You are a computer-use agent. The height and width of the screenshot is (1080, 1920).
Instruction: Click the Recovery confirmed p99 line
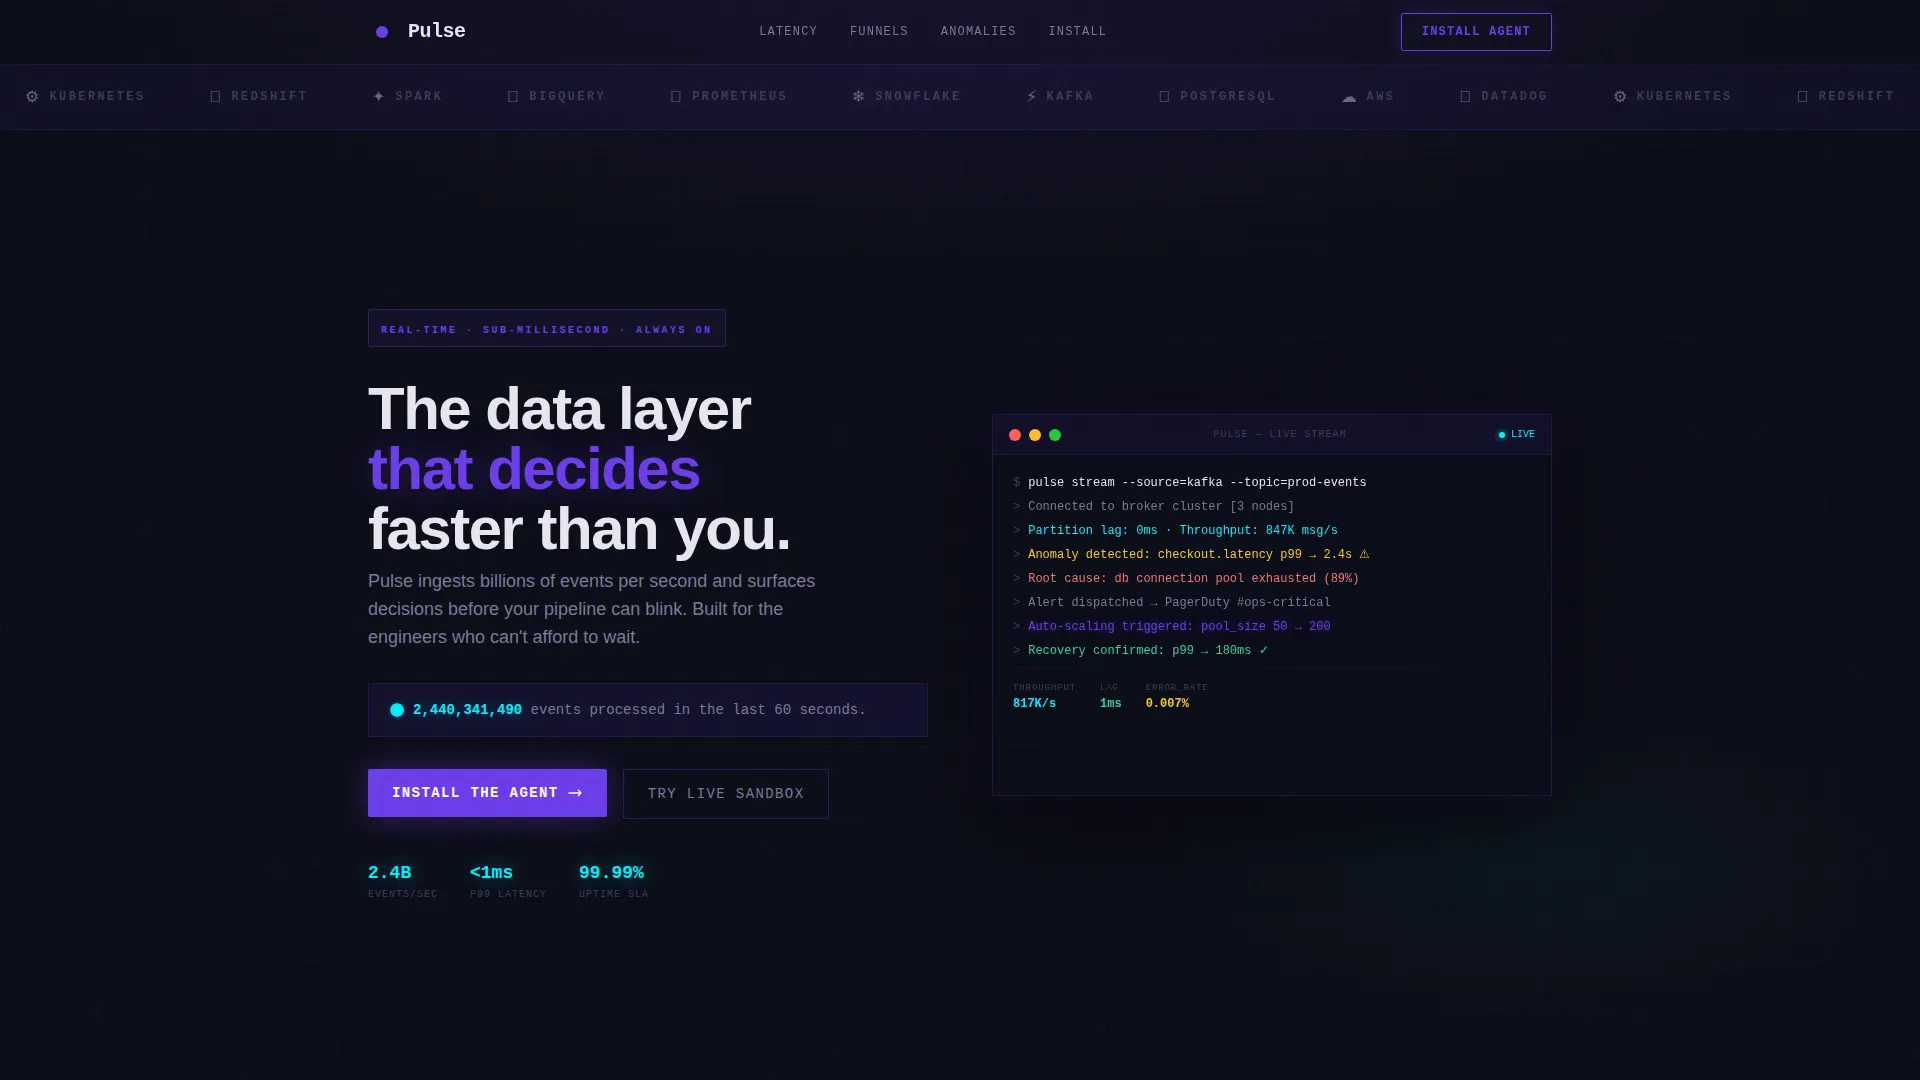1147,651
